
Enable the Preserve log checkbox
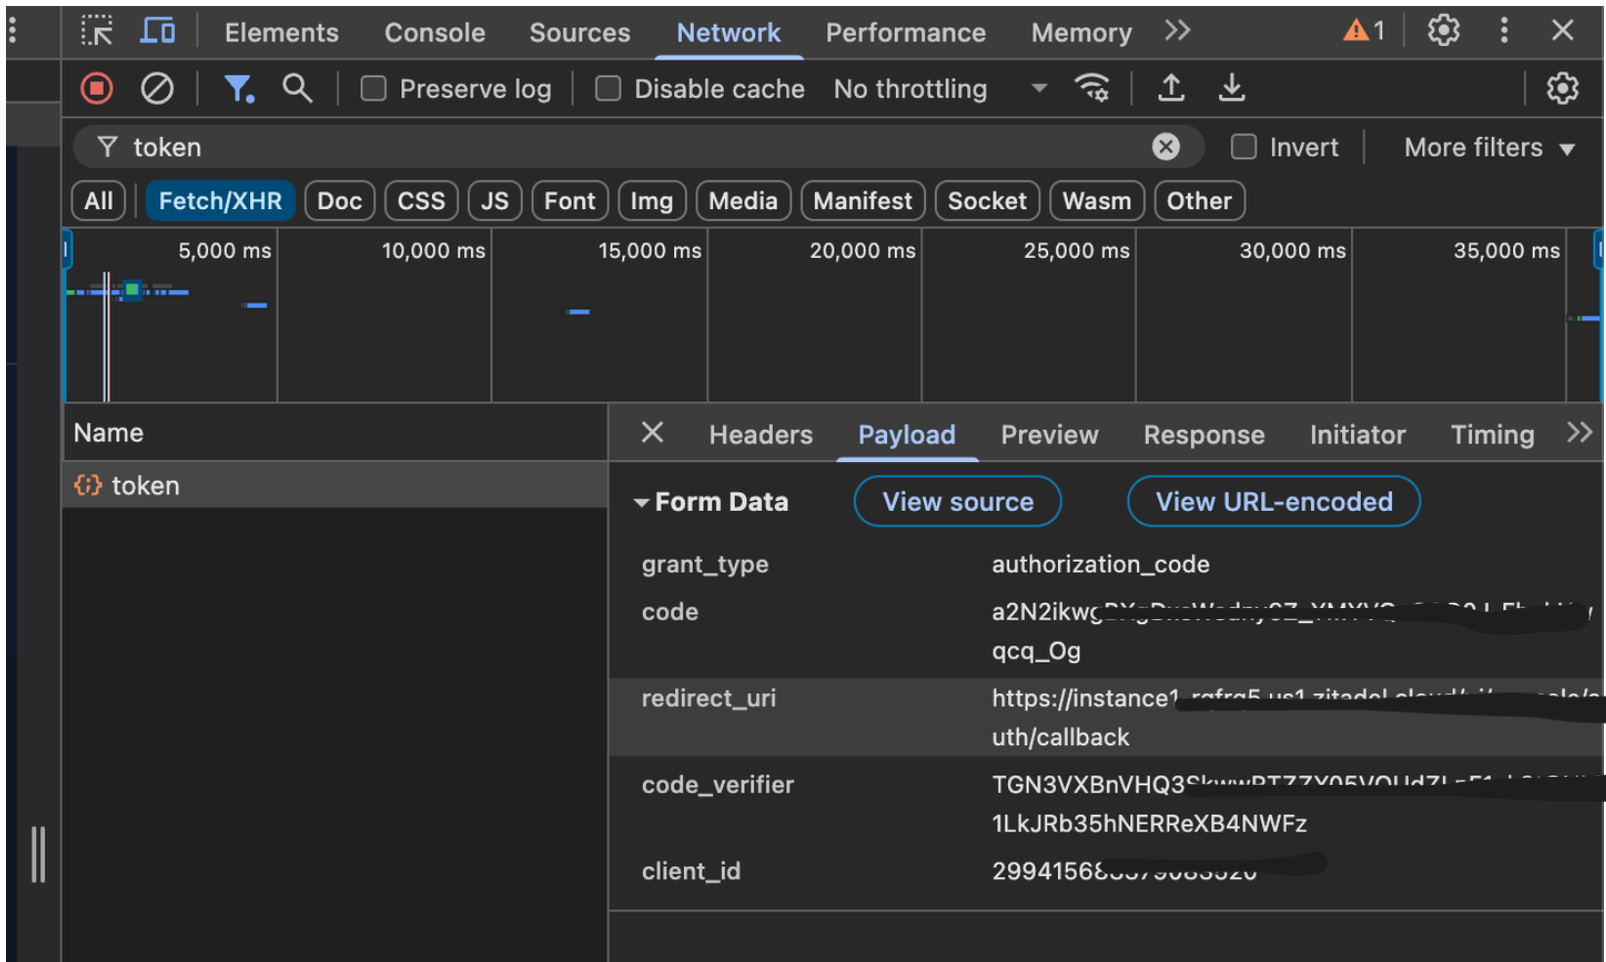tap(374, 89)
